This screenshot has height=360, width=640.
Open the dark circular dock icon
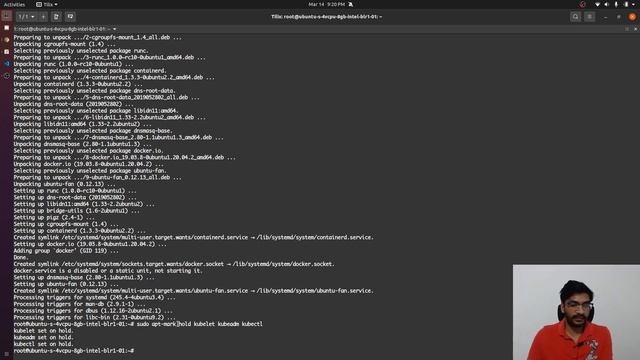[x=7, y=76]
